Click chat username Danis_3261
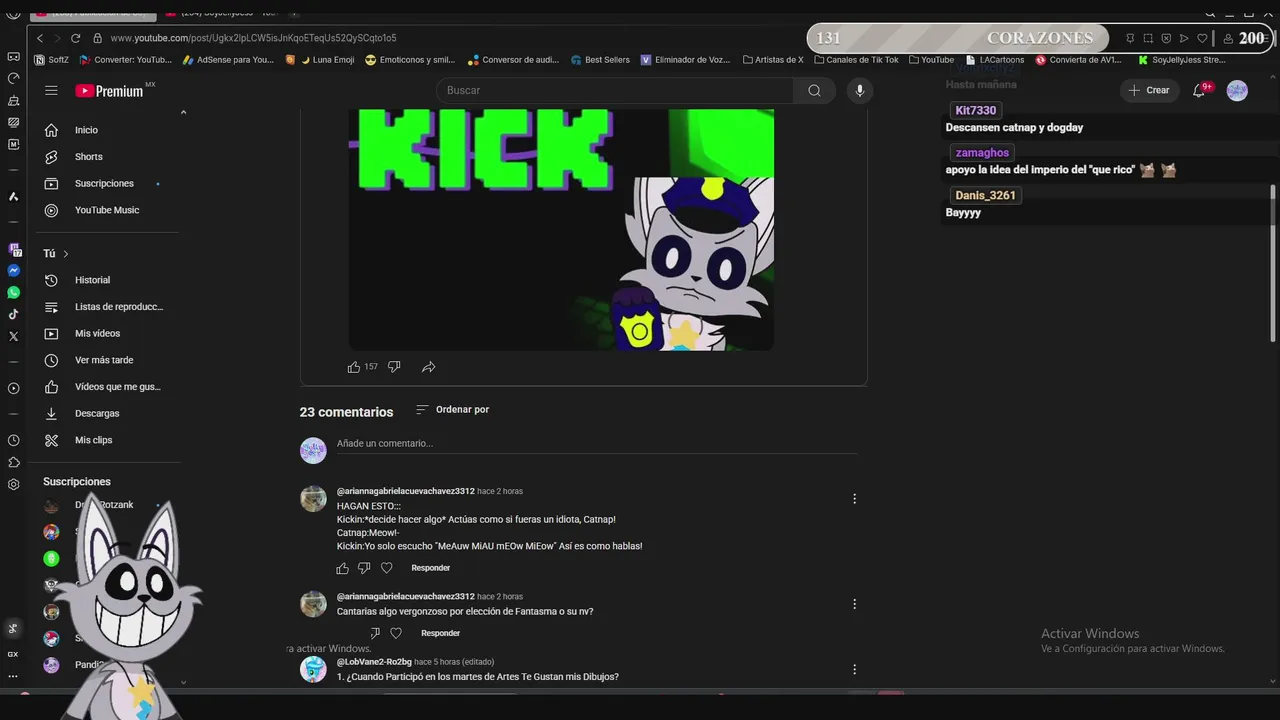The image size is (1280, 720). point(985,195)
